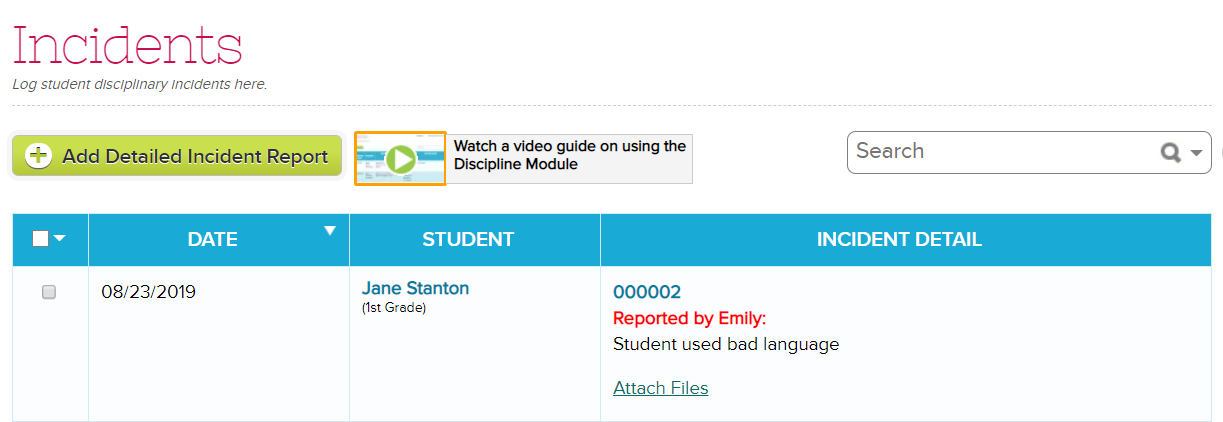Sort by the DATE column header

click(x=213, y=239)
